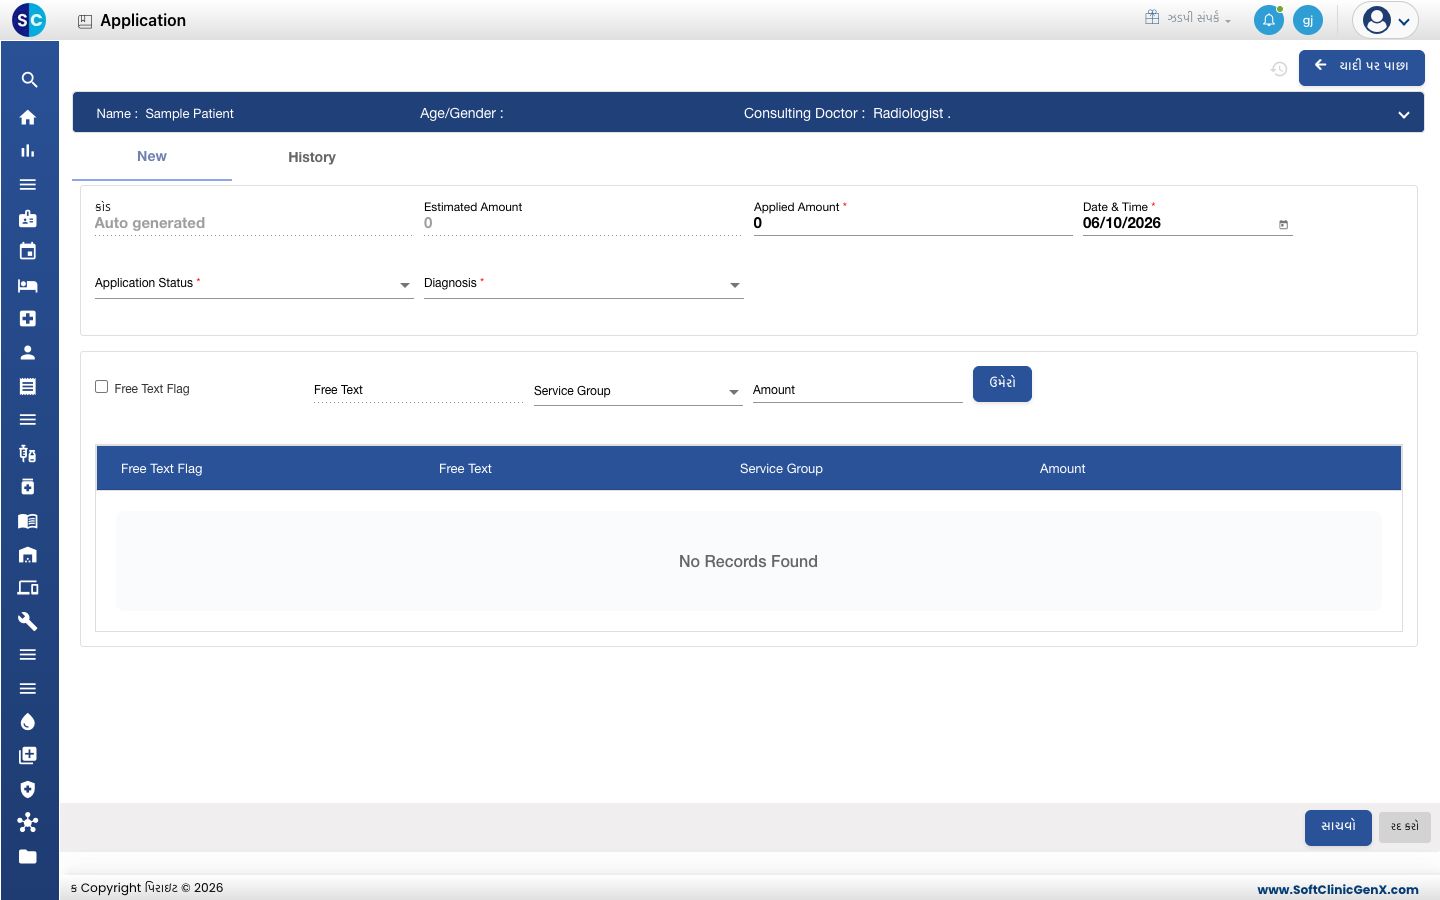Click the notification bell icon
Screen dimensions: 1440x900
(x=1268, y=20)
